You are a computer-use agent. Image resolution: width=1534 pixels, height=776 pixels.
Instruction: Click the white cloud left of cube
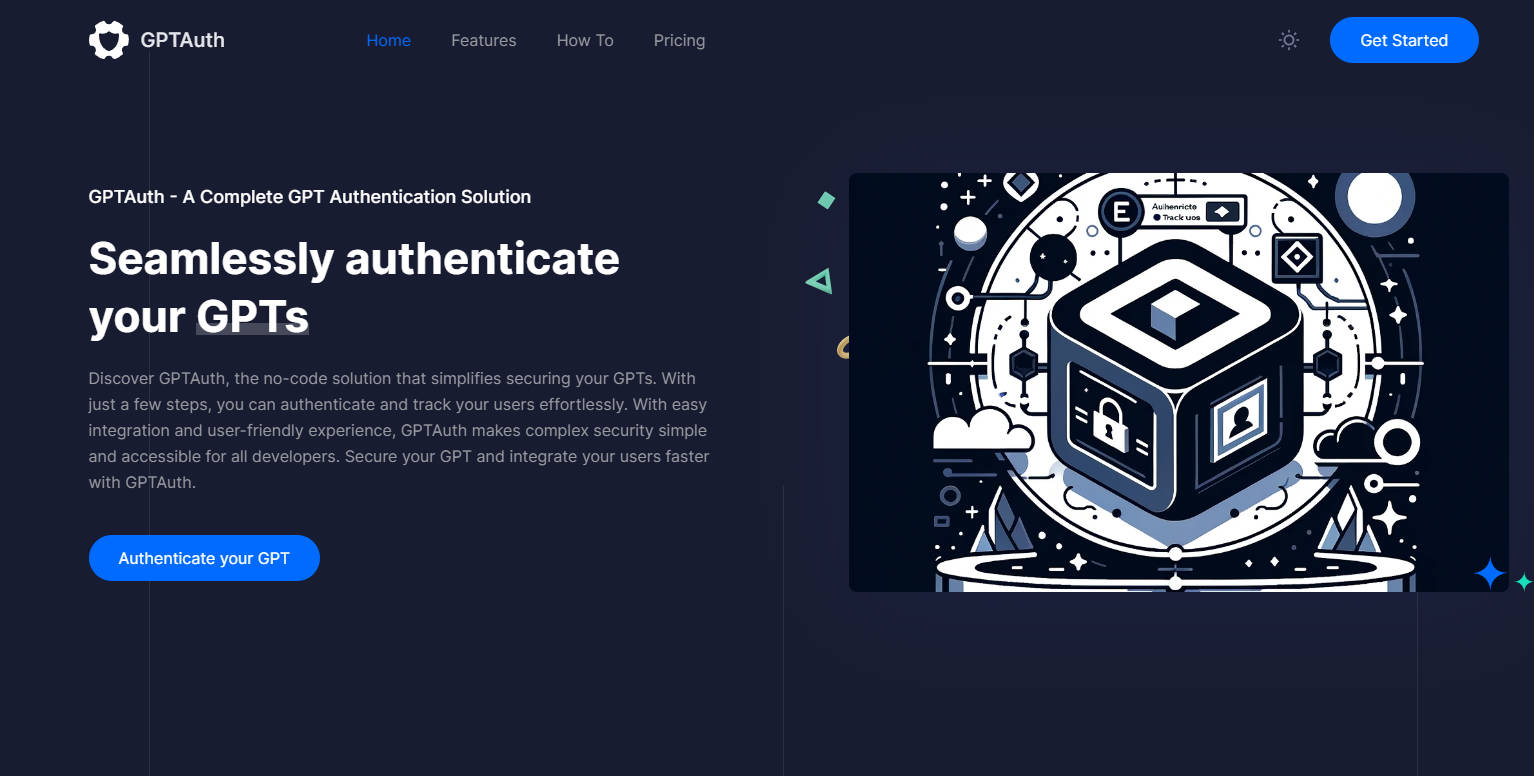[x=980, y=430]
